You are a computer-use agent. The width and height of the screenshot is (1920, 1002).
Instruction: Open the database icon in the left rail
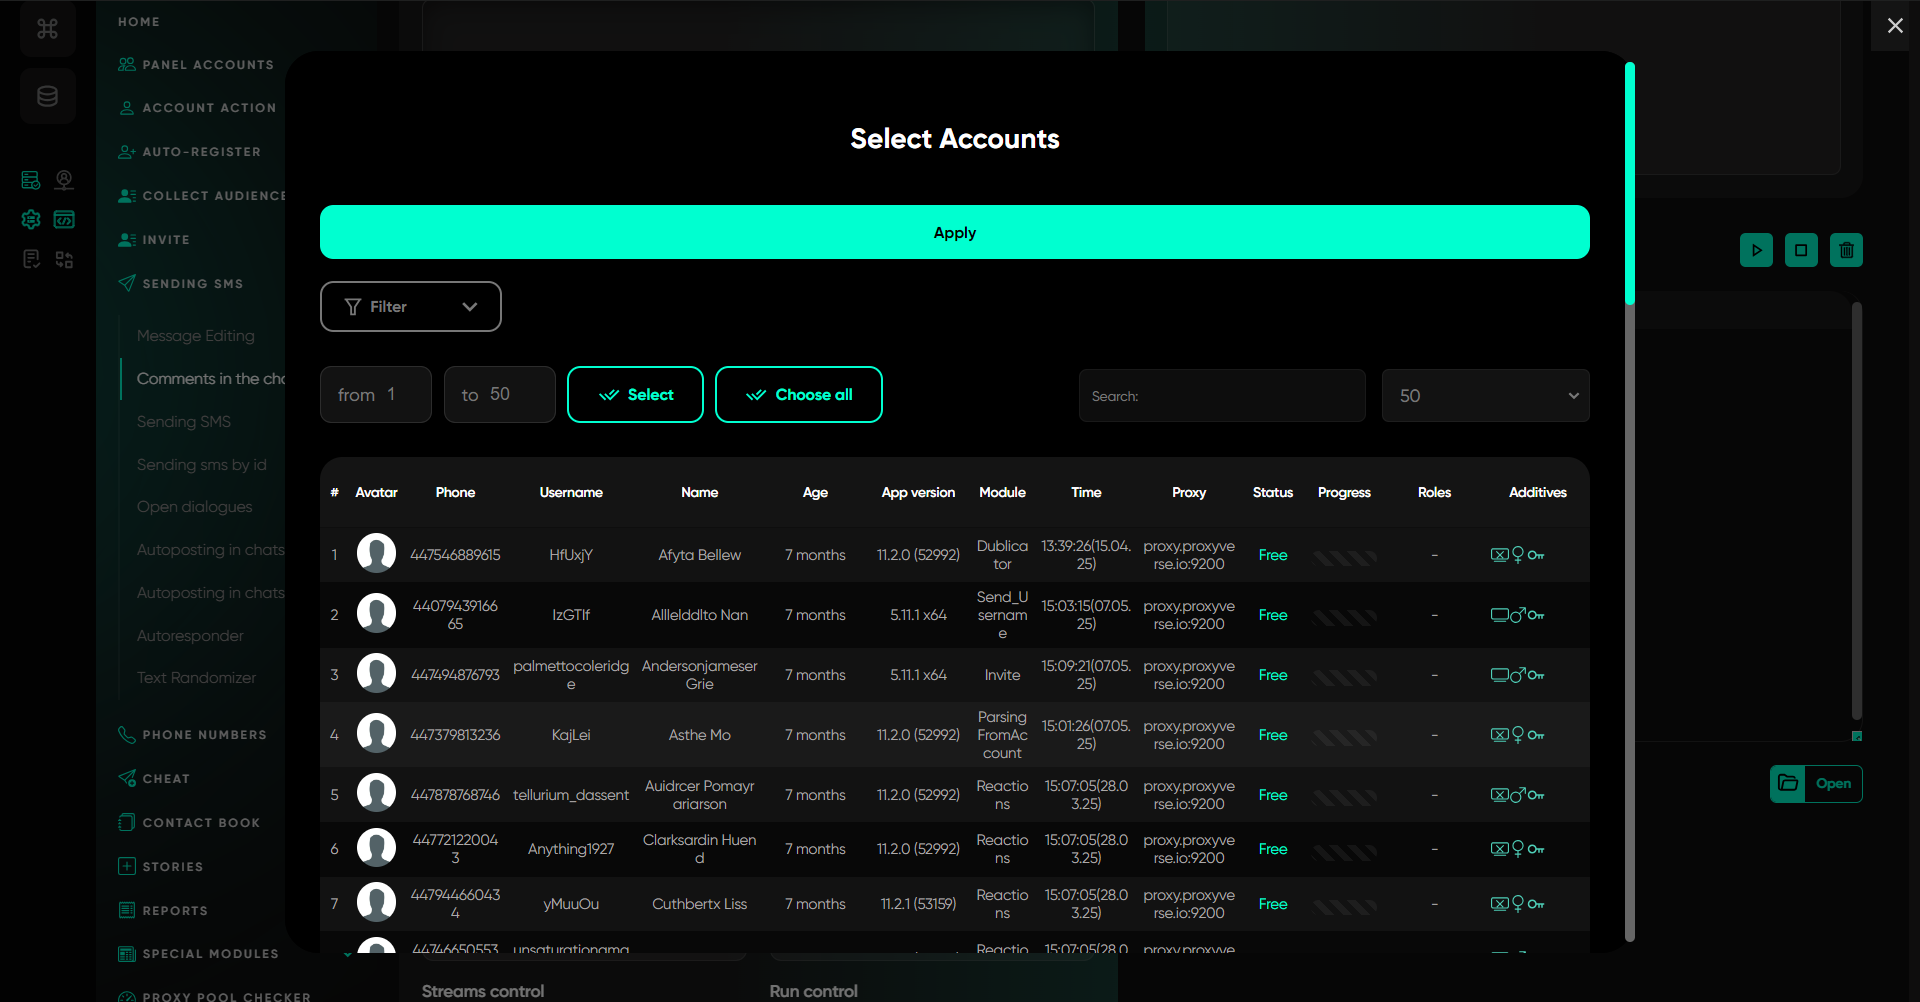(x=47, y=97)
